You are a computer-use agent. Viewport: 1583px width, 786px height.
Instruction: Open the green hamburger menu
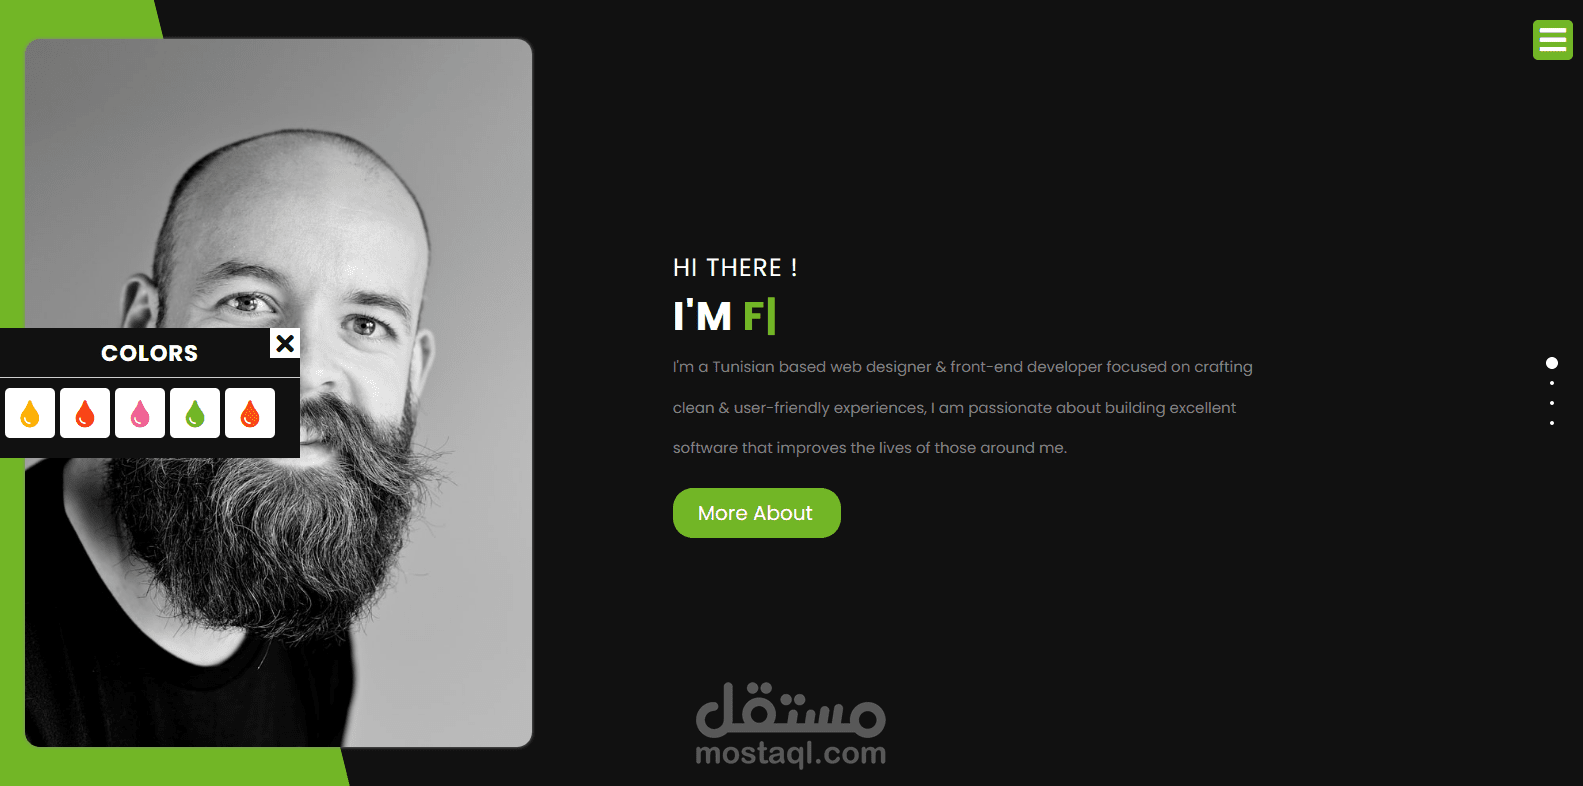click(x=1552, y=40)
